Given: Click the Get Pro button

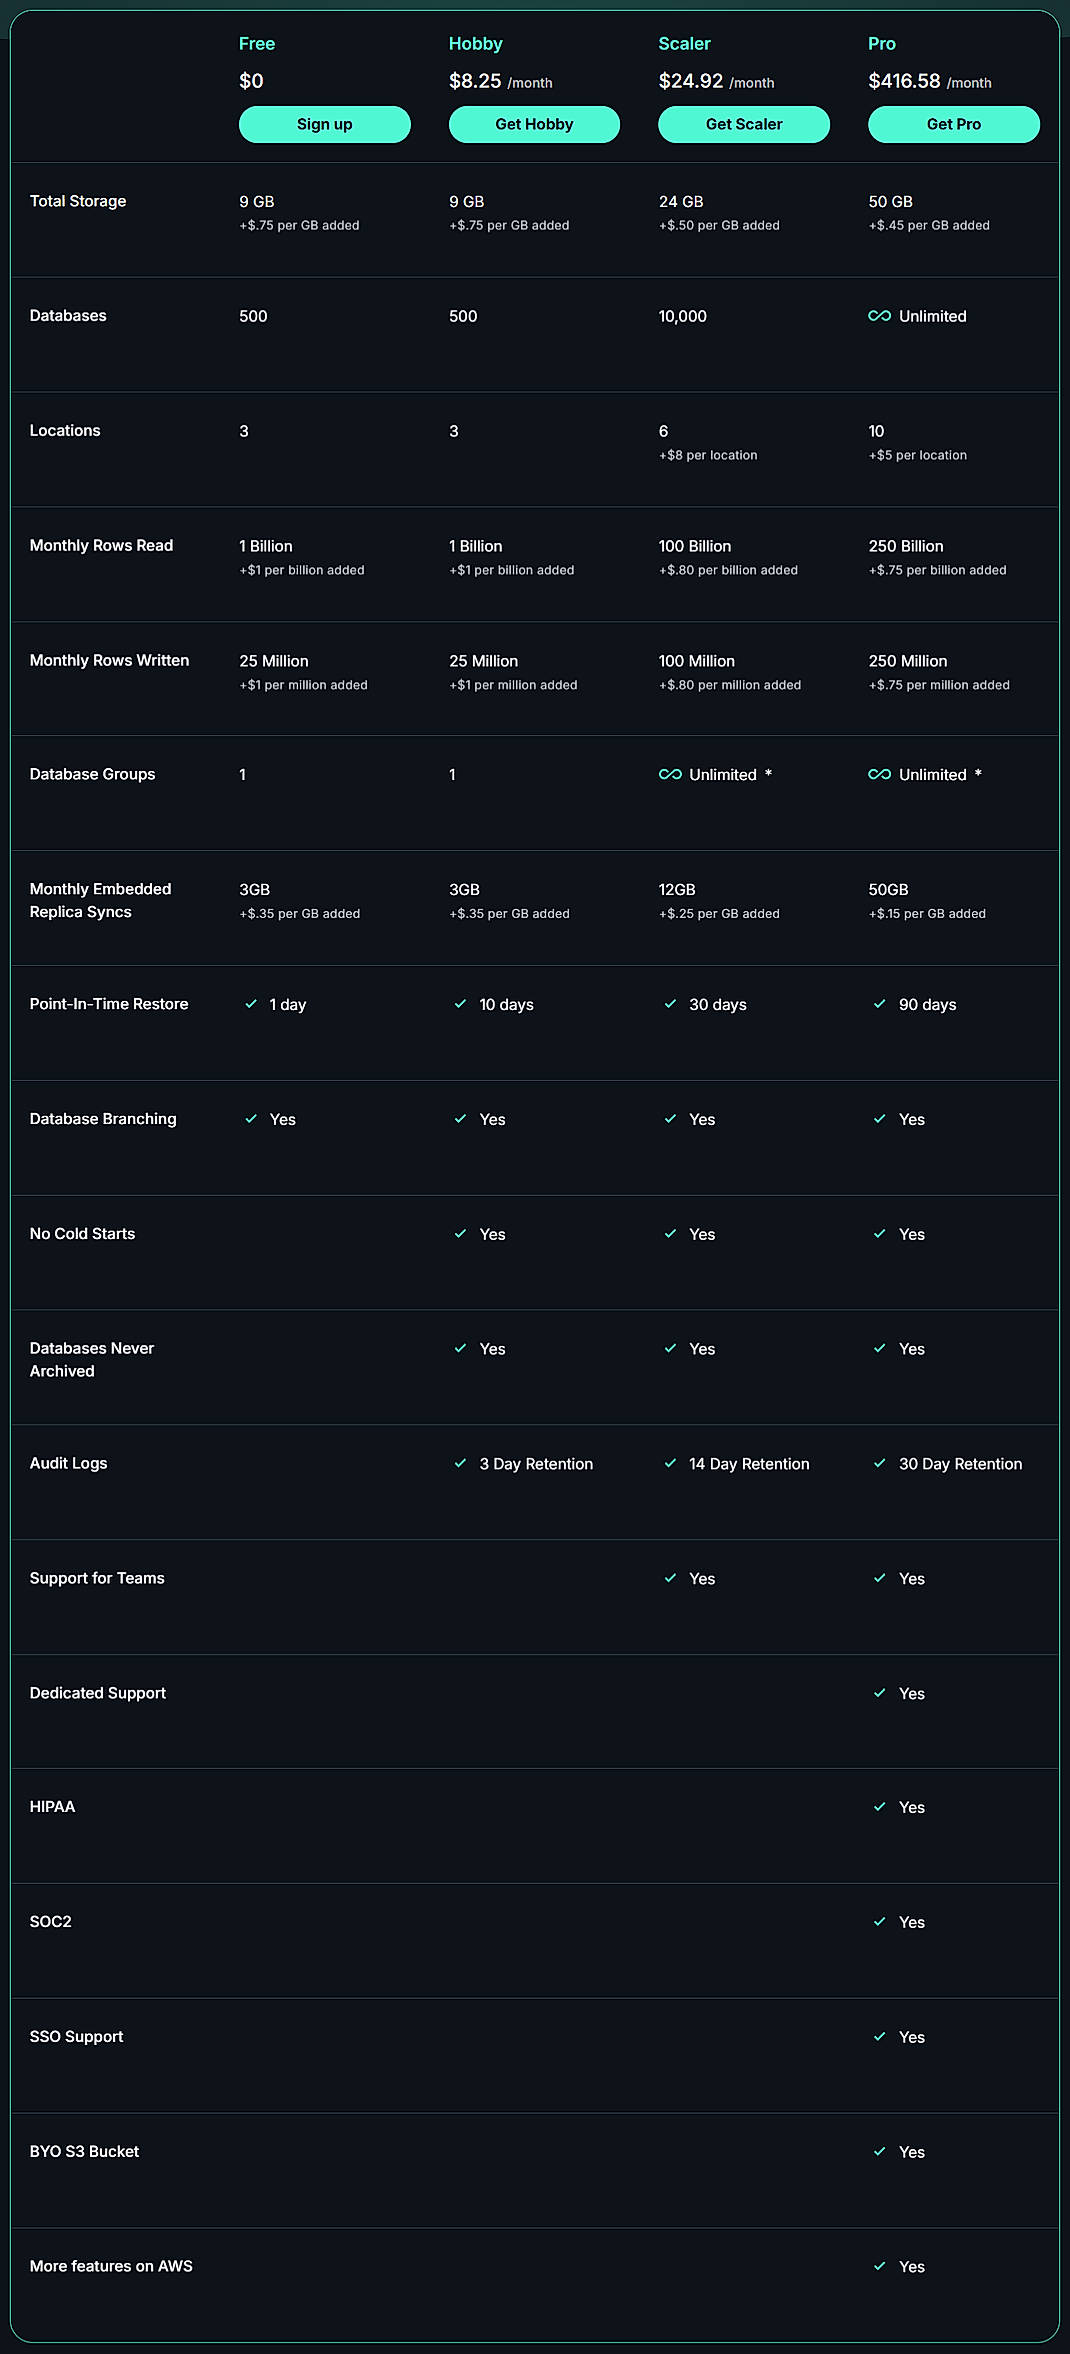Looking at the screenshot, I should pos(952,124).
